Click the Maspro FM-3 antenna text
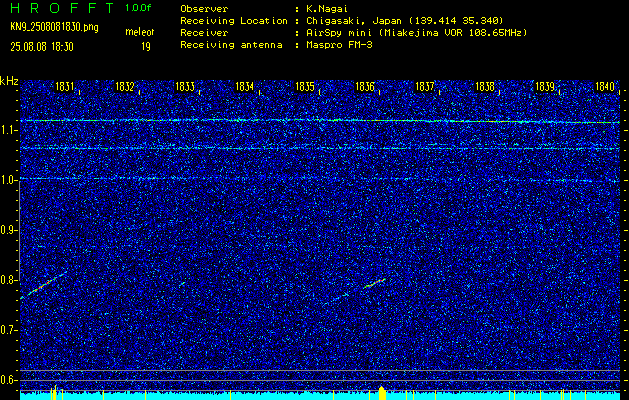The height and width of the screenshot is (400, 629). point(339,45)
